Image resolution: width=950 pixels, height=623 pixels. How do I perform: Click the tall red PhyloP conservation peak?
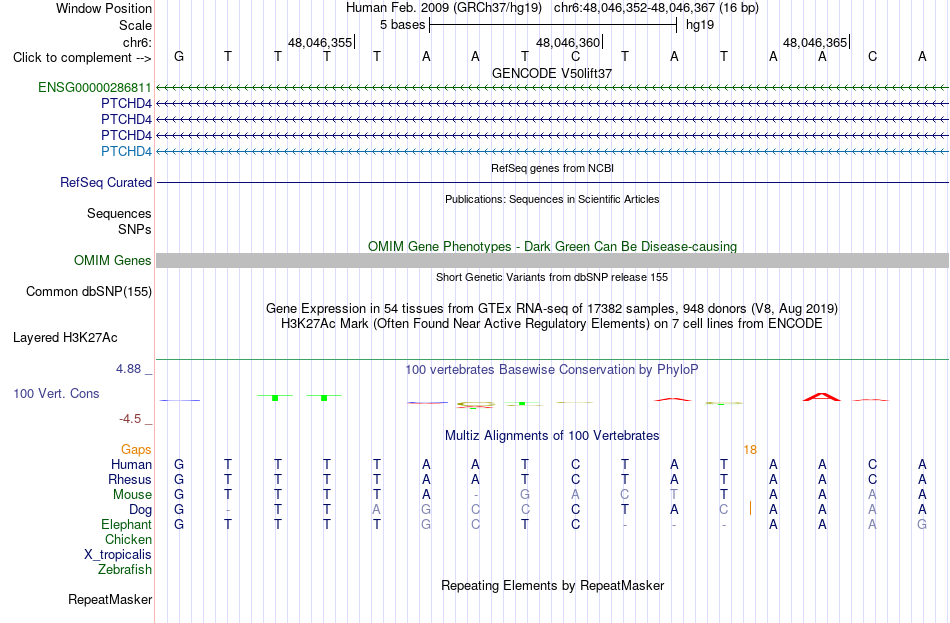tap(822, 397)
